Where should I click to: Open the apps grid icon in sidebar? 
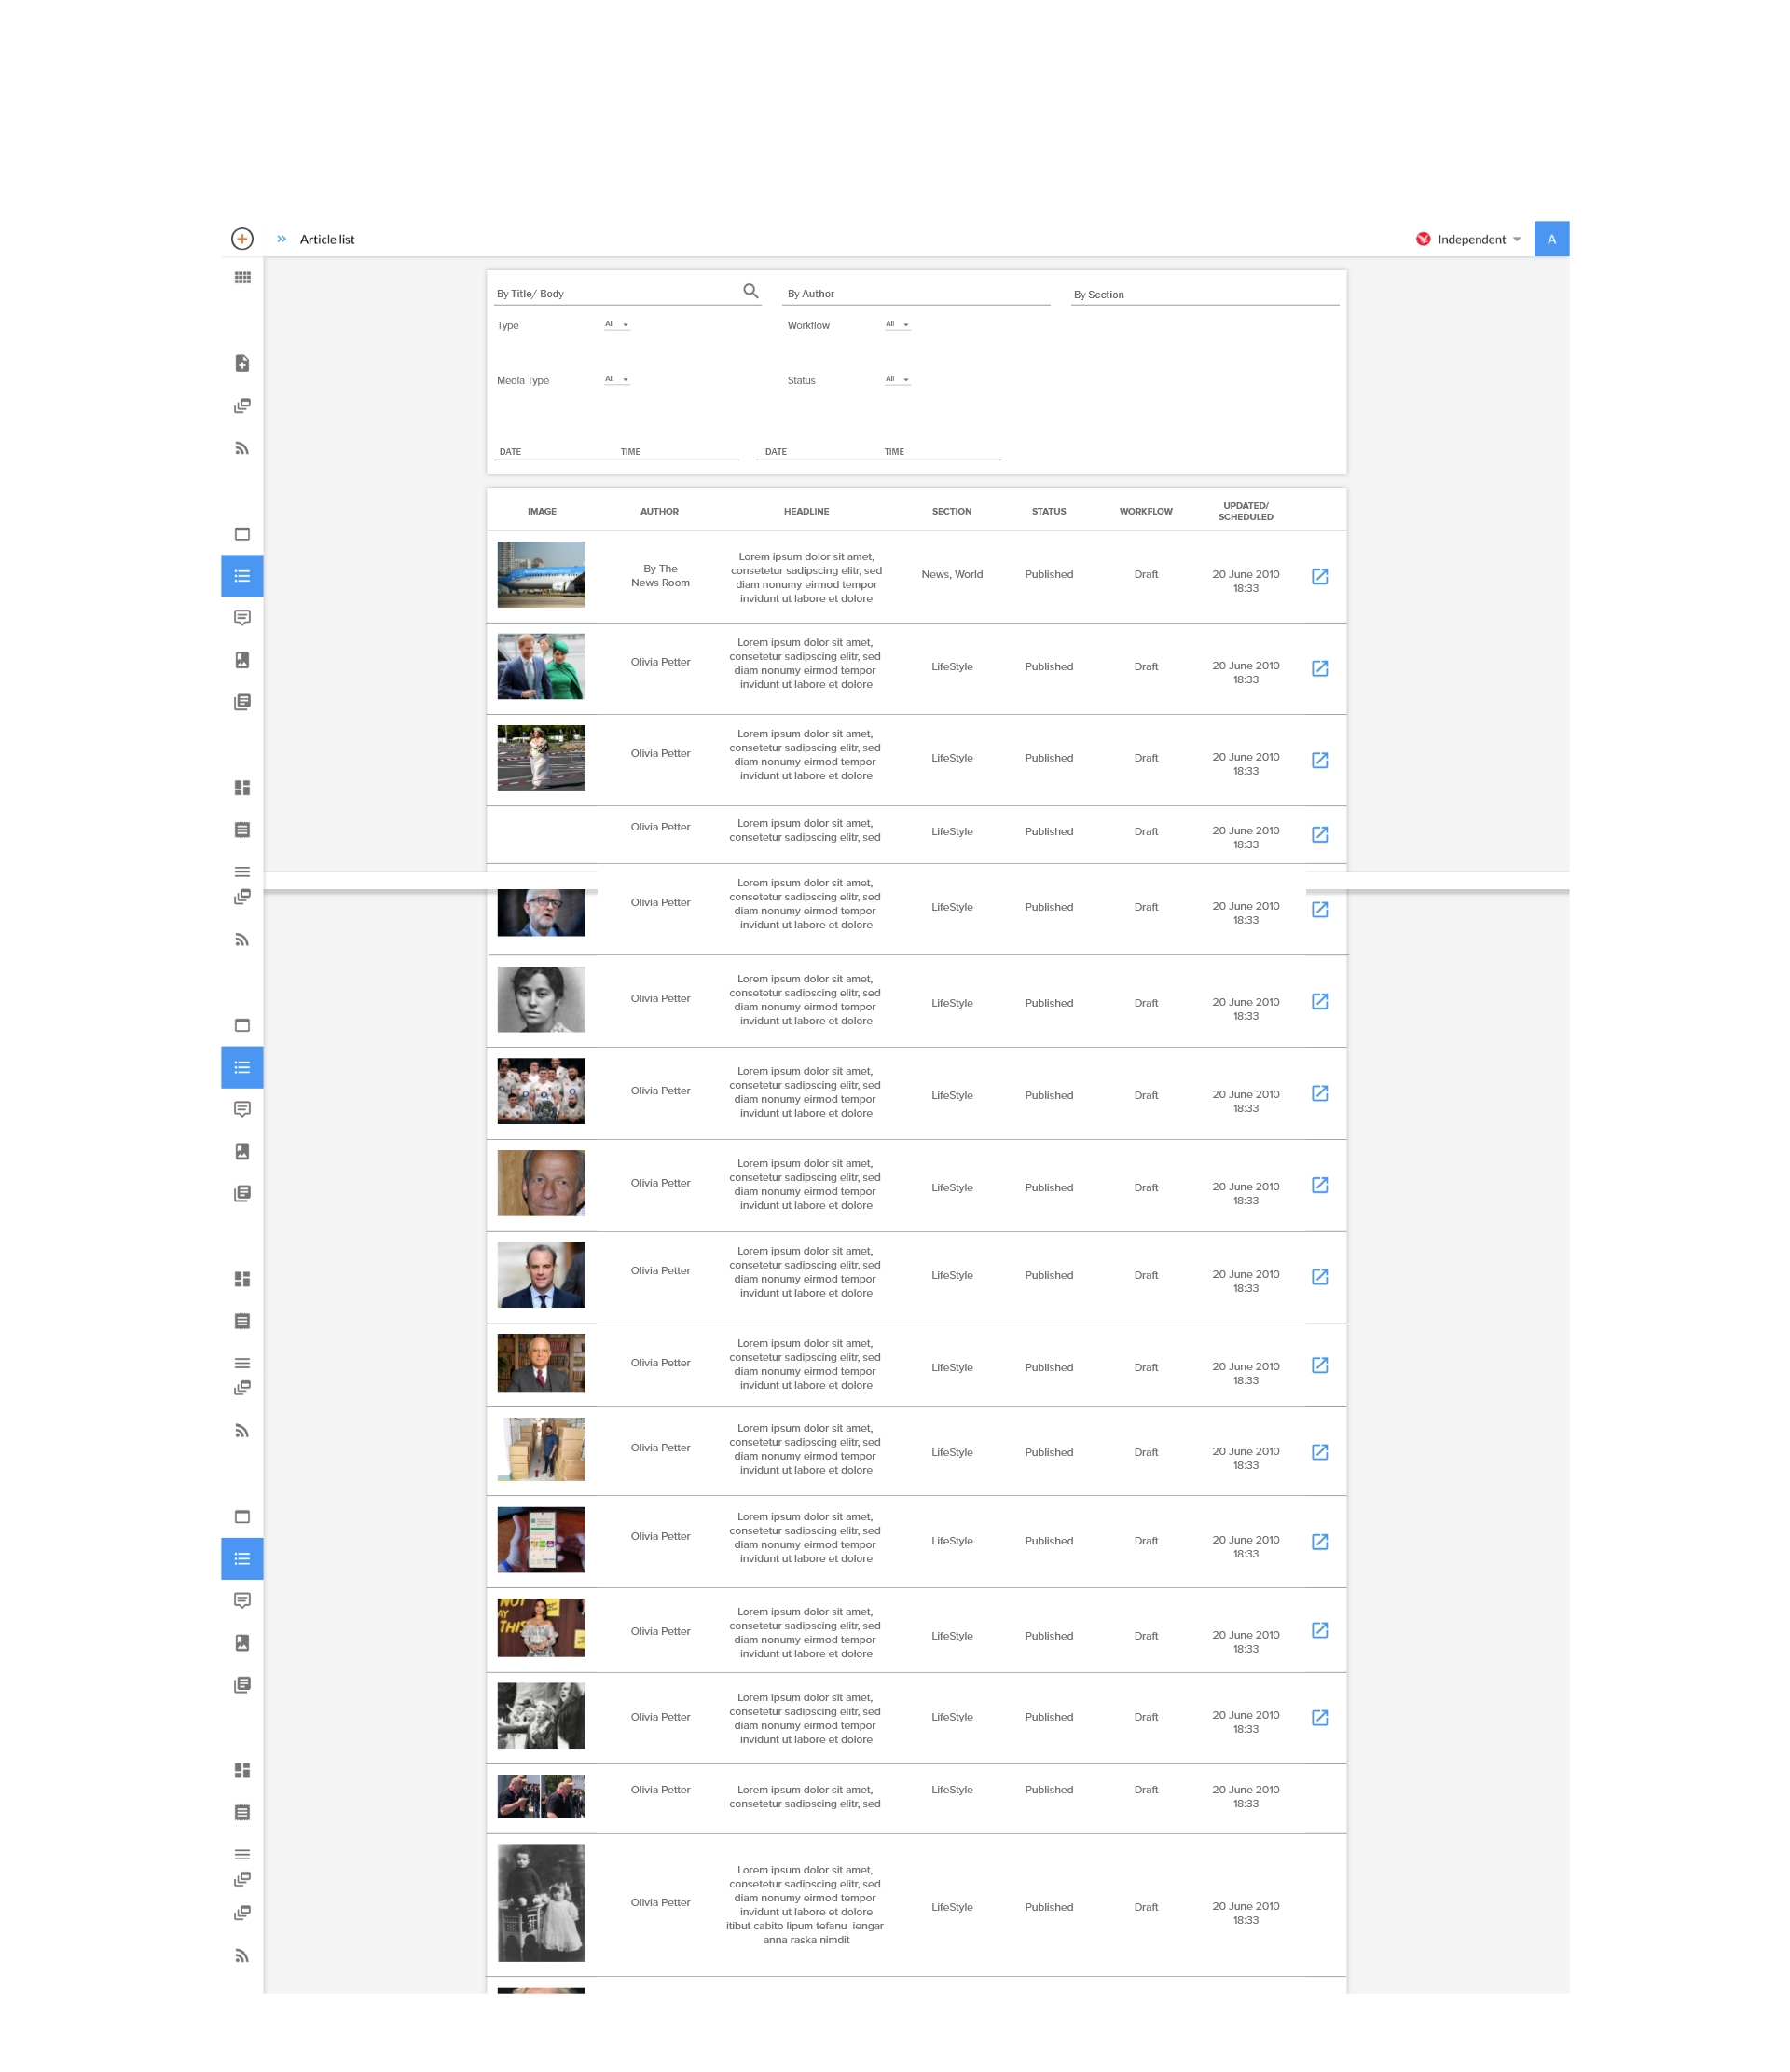tap(242, 278)
